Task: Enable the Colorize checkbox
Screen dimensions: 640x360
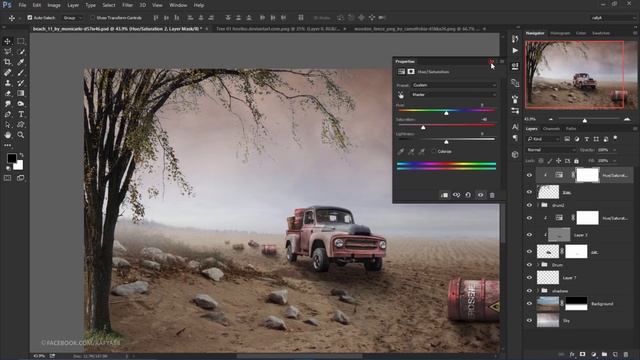Action: tap(433, 151)
